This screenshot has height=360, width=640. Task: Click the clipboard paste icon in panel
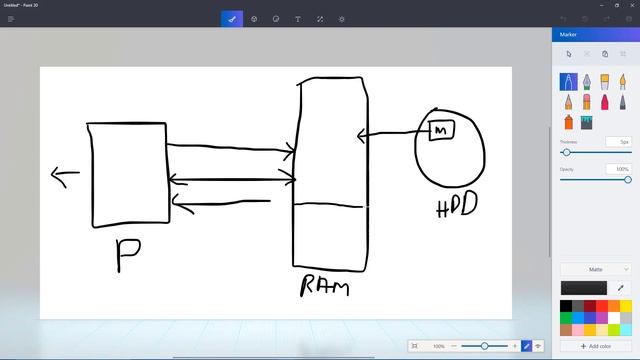pyautogui.click(x=605, y=54)
